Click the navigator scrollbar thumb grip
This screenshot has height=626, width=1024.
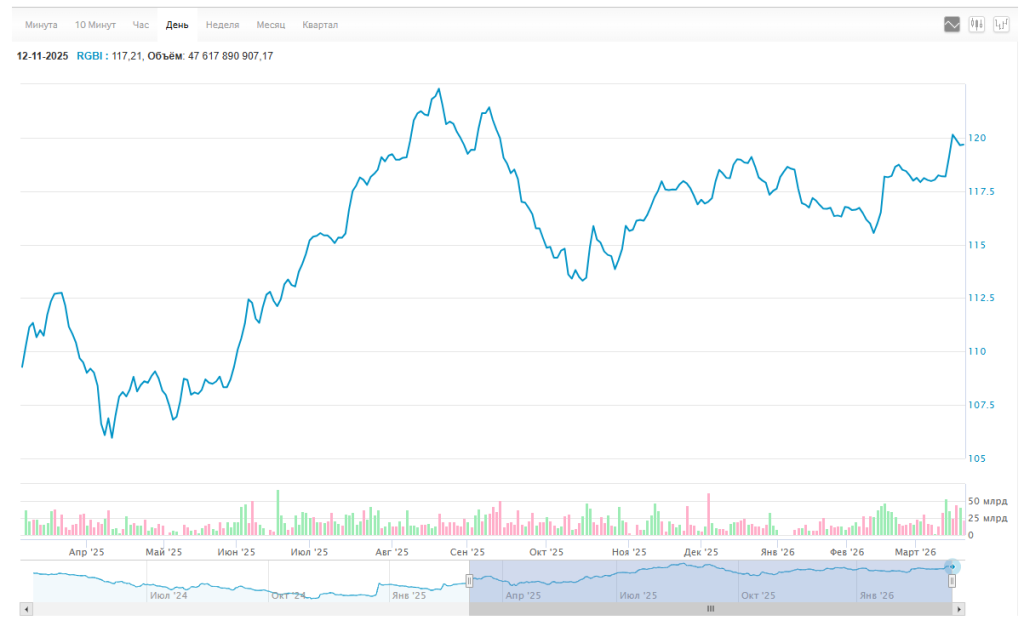(x=711, y=608)
